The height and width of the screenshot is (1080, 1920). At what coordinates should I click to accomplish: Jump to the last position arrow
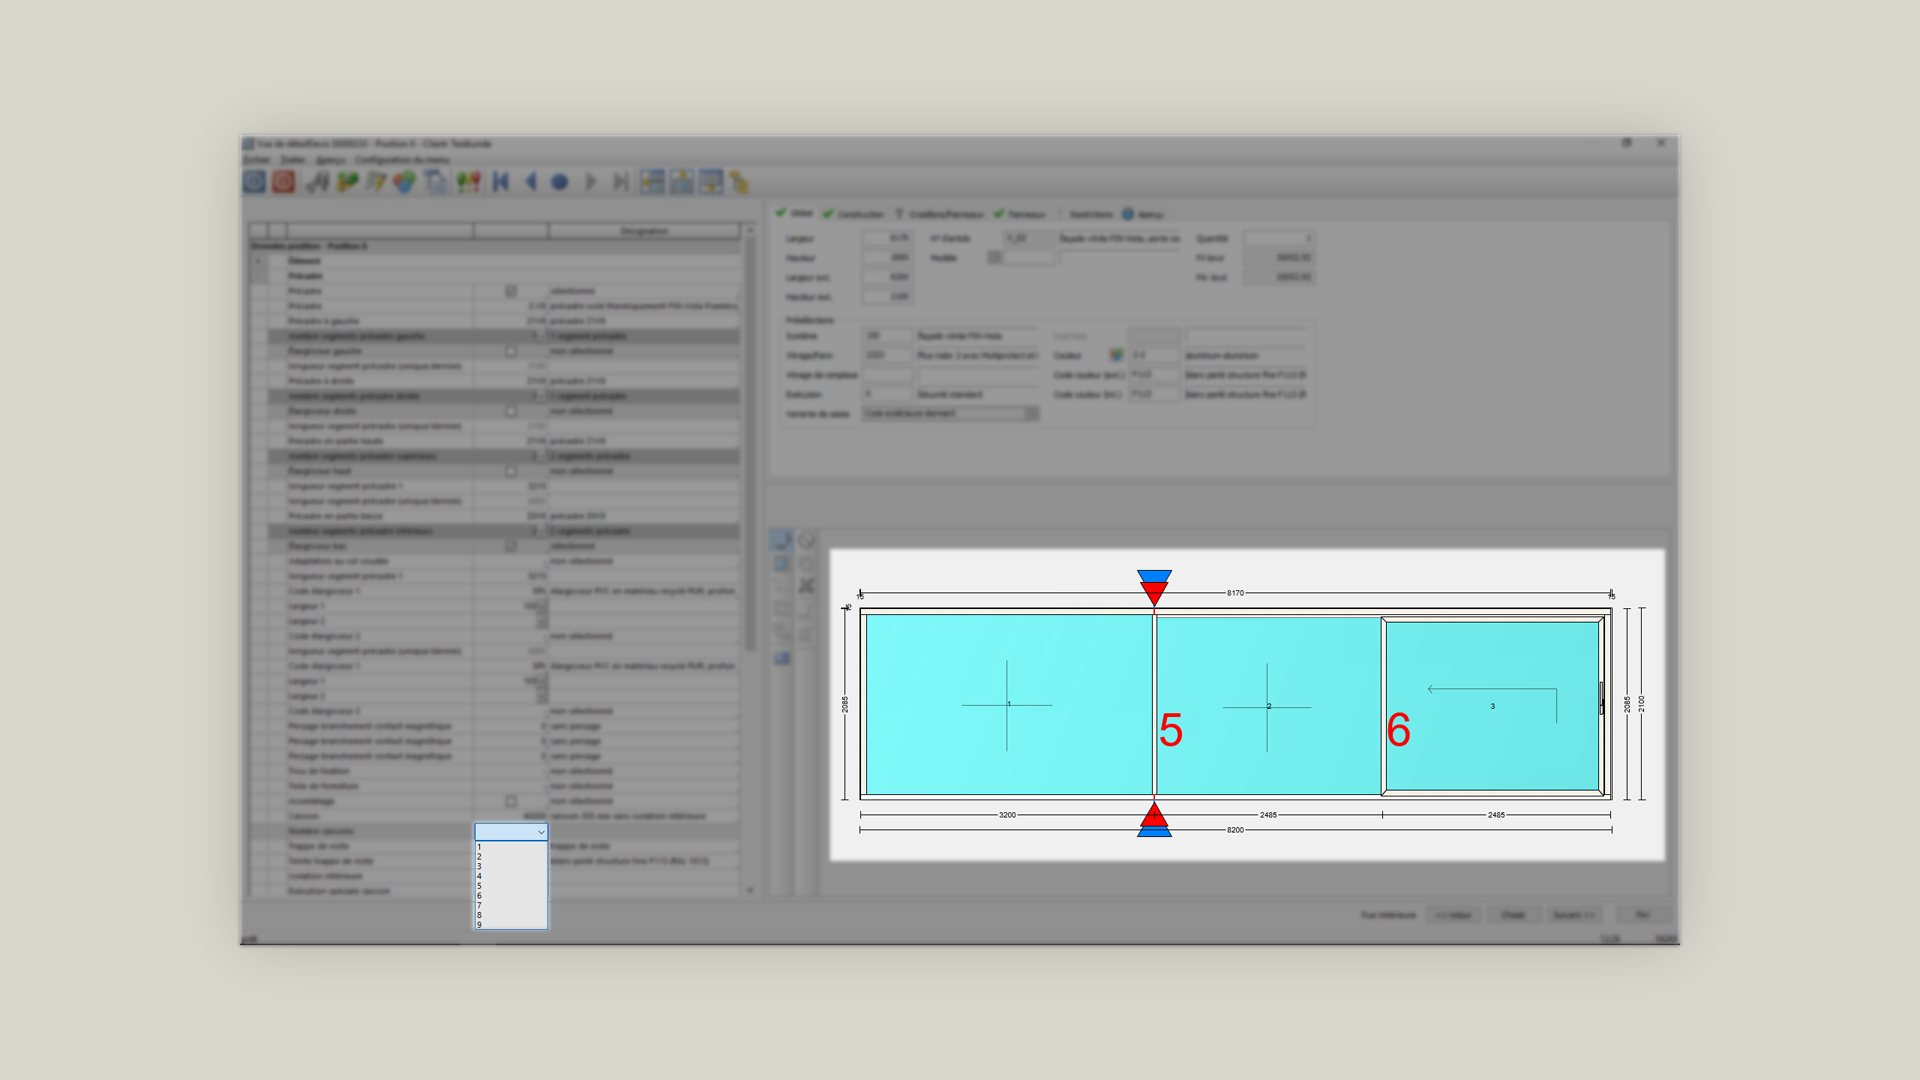tap(621, 182)
